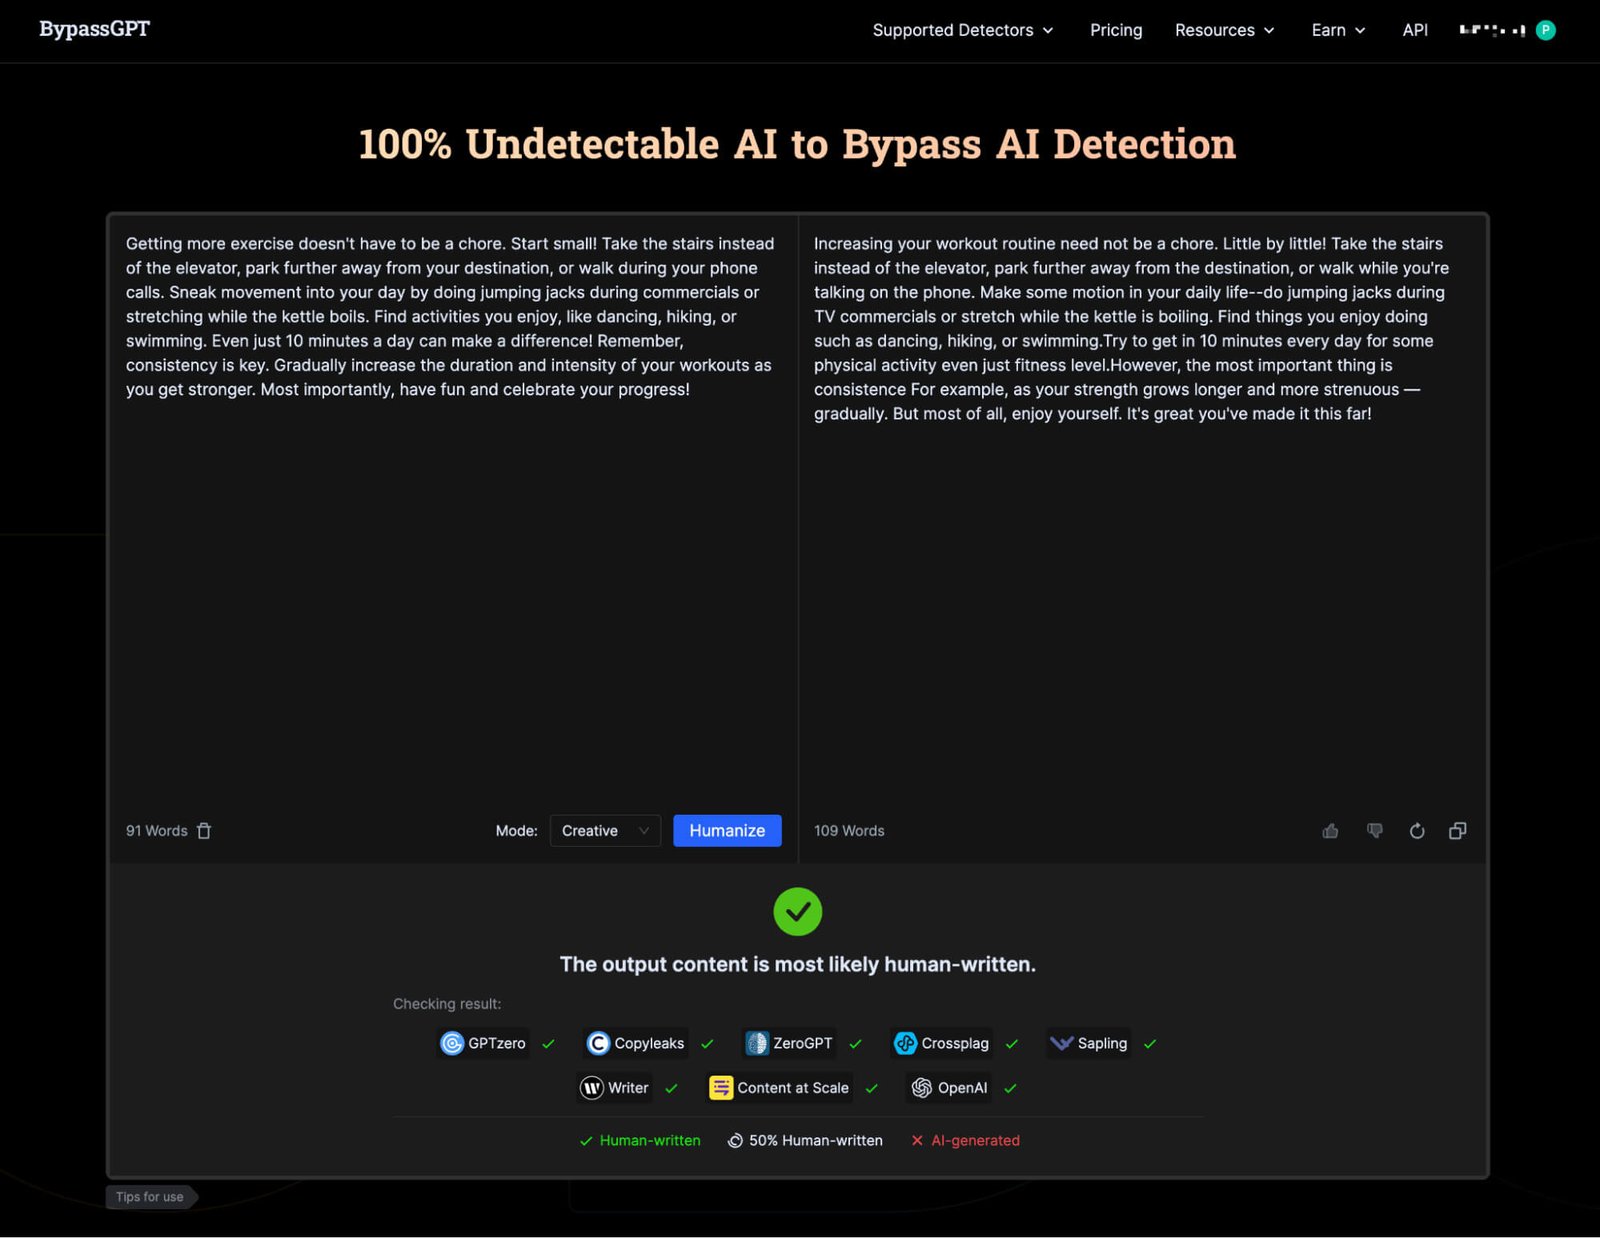Image resolution: width=1600 pixels, height=1238 pixels.
Task: Open the Creative mode selector
Action: [604, 830]
